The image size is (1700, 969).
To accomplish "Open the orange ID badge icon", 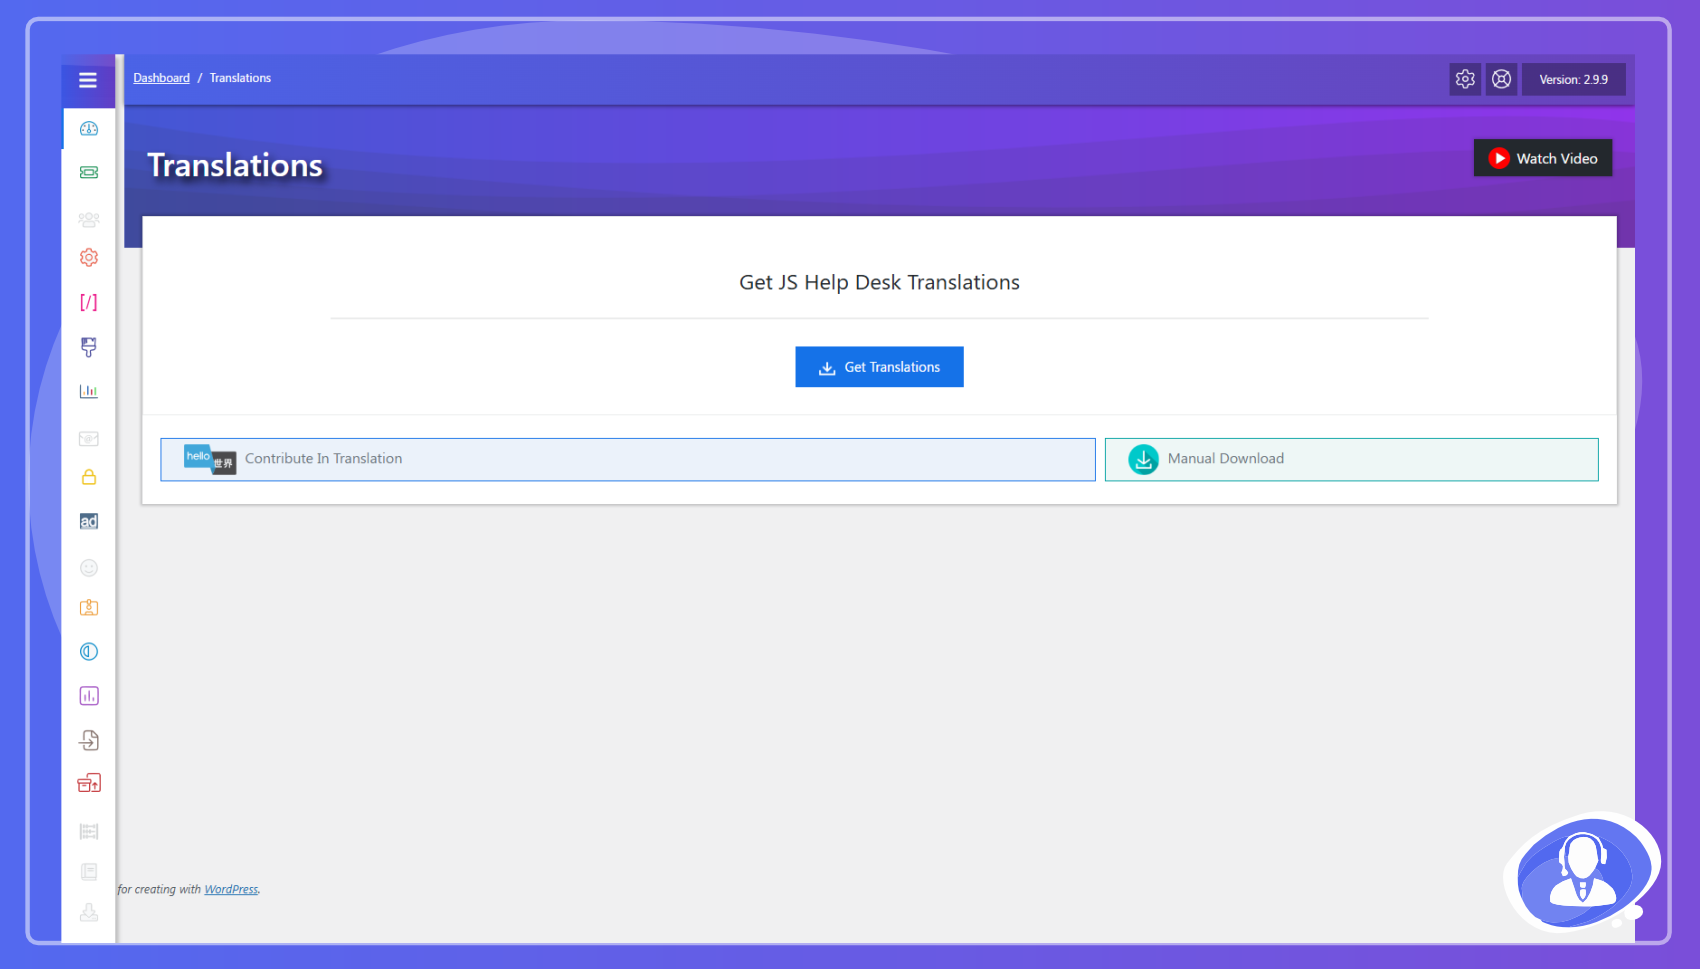I will [x=89, y=607].
